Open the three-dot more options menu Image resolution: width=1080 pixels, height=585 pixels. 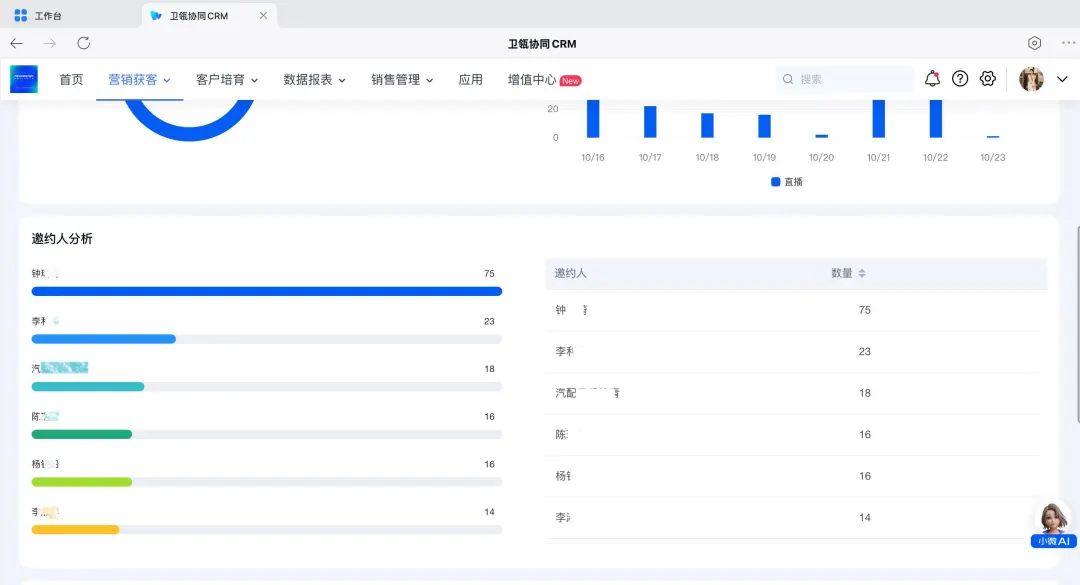point(1068,43)
